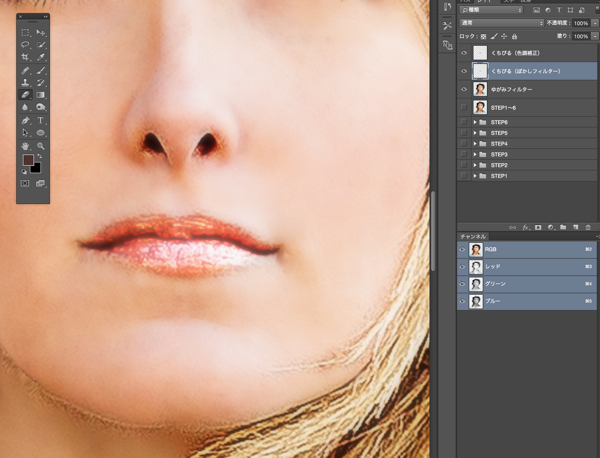Toggle Quick Mask mode
The height and width of the screenshot is (458, 600).
[25, 184]
